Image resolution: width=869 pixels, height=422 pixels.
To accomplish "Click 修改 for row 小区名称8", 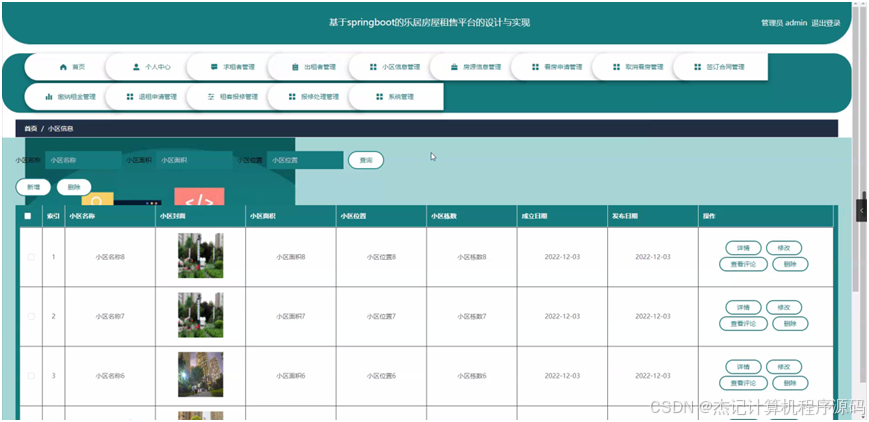I will point(784,248).
